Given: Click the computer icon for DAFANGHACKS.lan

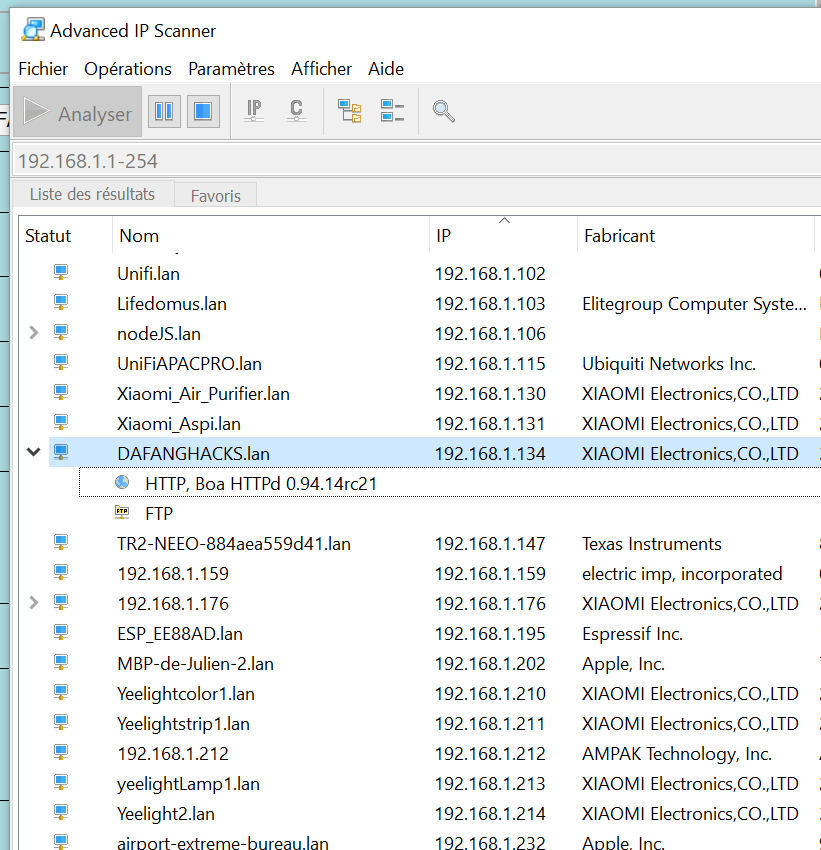Looking at the screenshot, I should coord(61,452).
